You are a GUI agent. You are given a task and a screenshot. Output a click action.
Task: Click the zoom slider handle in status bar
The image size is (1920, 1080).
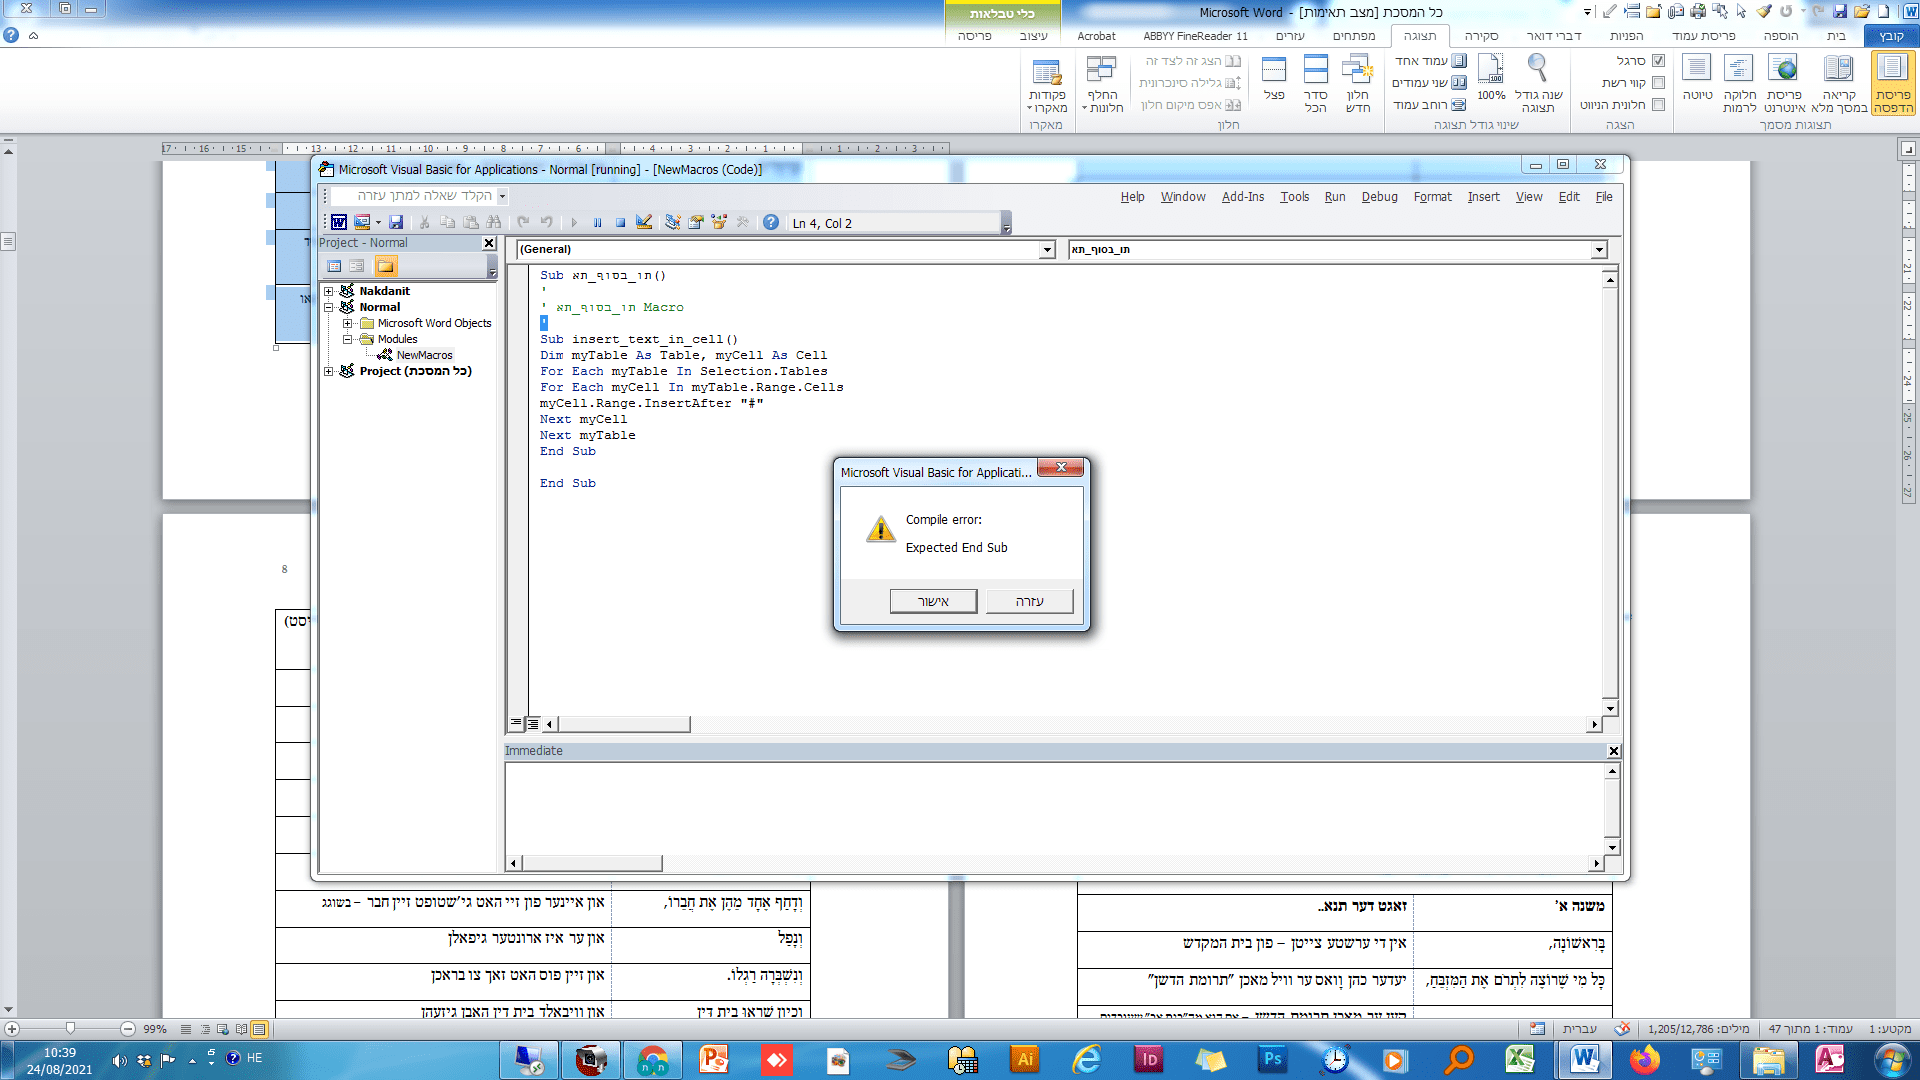tap(70, 1028)
